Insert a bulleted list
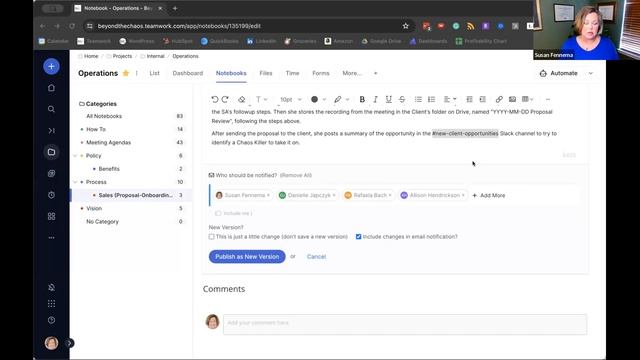This screenshot has width=640, height=360. [418, 99]
